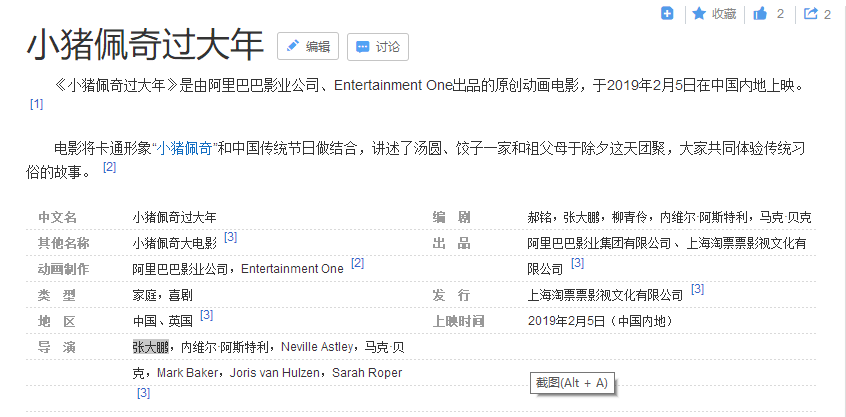The width and height of the screenshot is (846, 417).
Task: Click the 截图(Alt + A) tooltip
Action: click(x=572, y=383)
